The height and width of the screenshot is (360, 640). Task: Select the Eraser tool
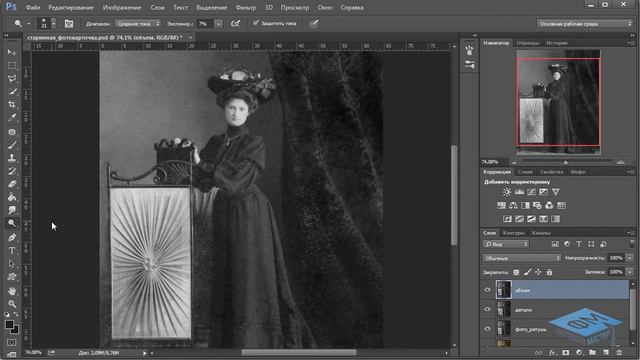coord(12,184)
